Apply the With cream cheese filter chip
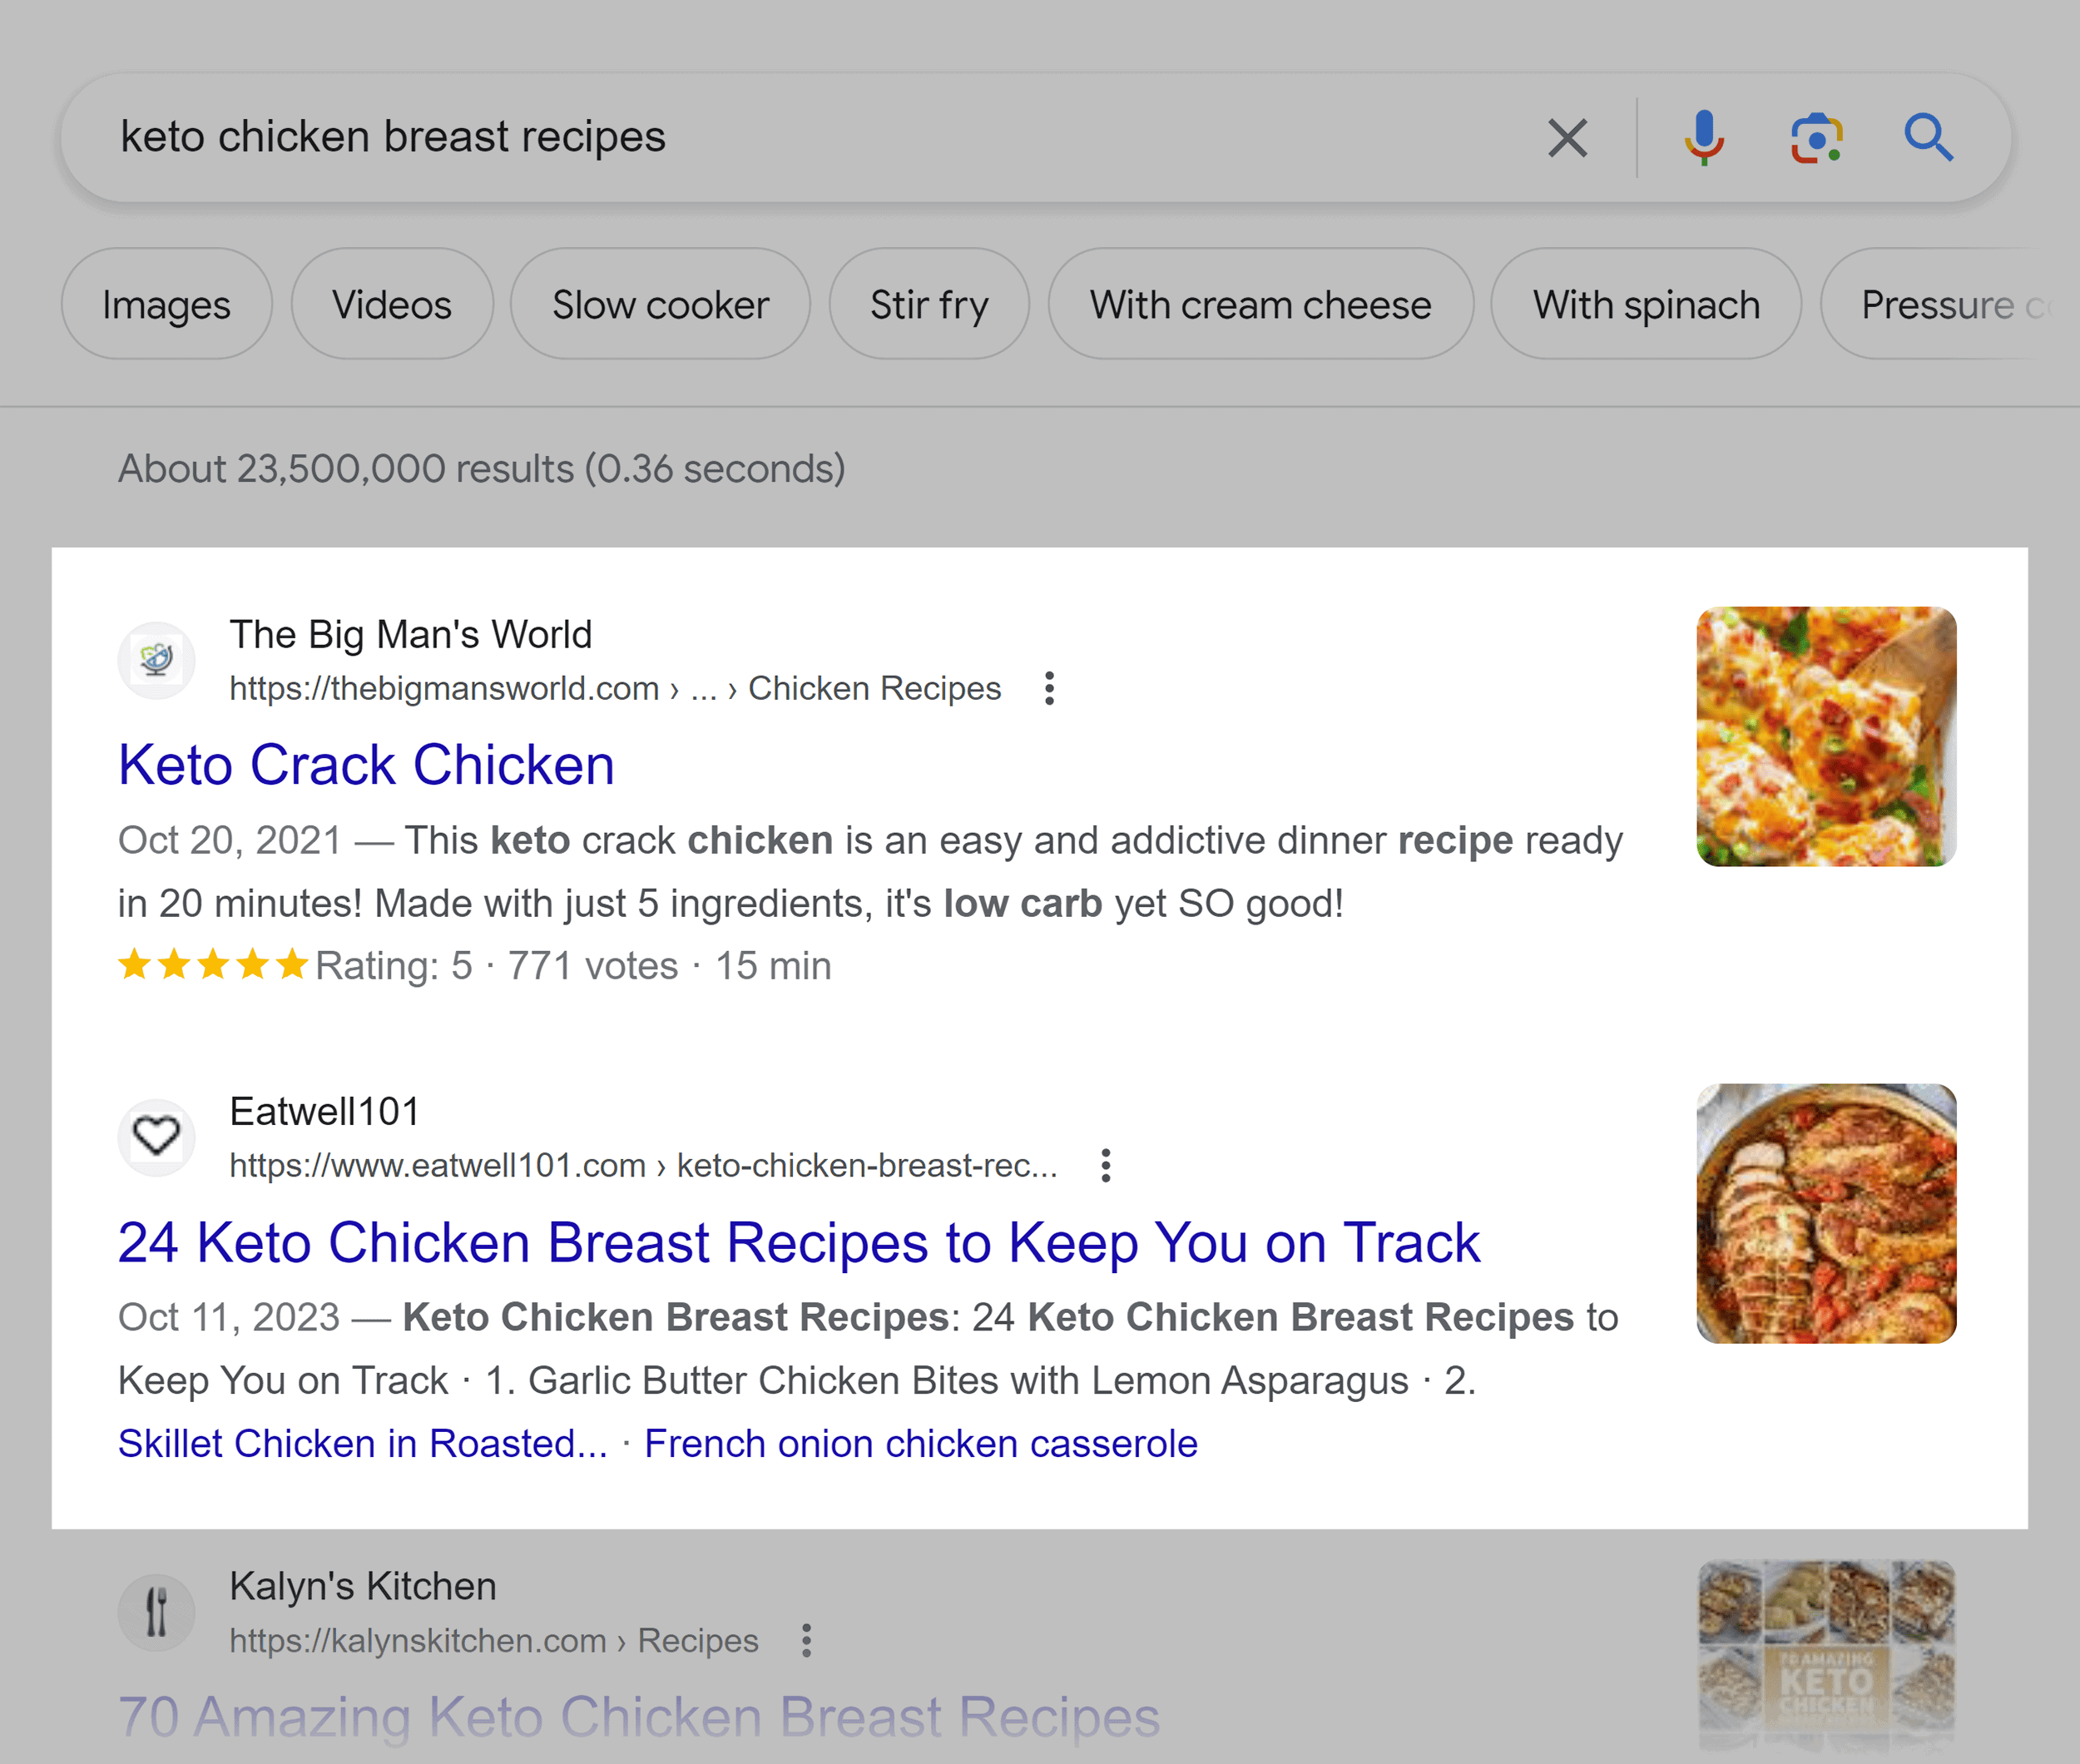 1260,304
